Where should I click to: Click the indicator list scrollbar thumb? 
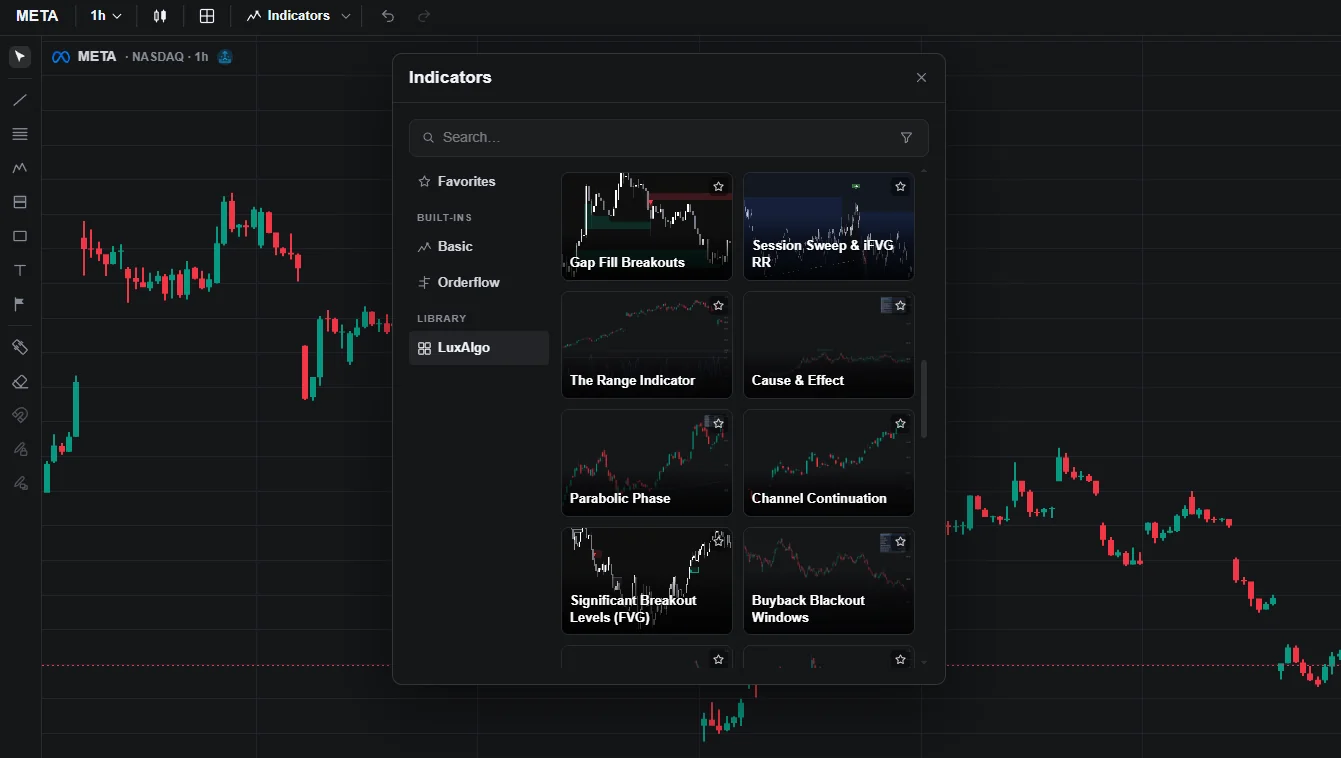click(924, 399)
